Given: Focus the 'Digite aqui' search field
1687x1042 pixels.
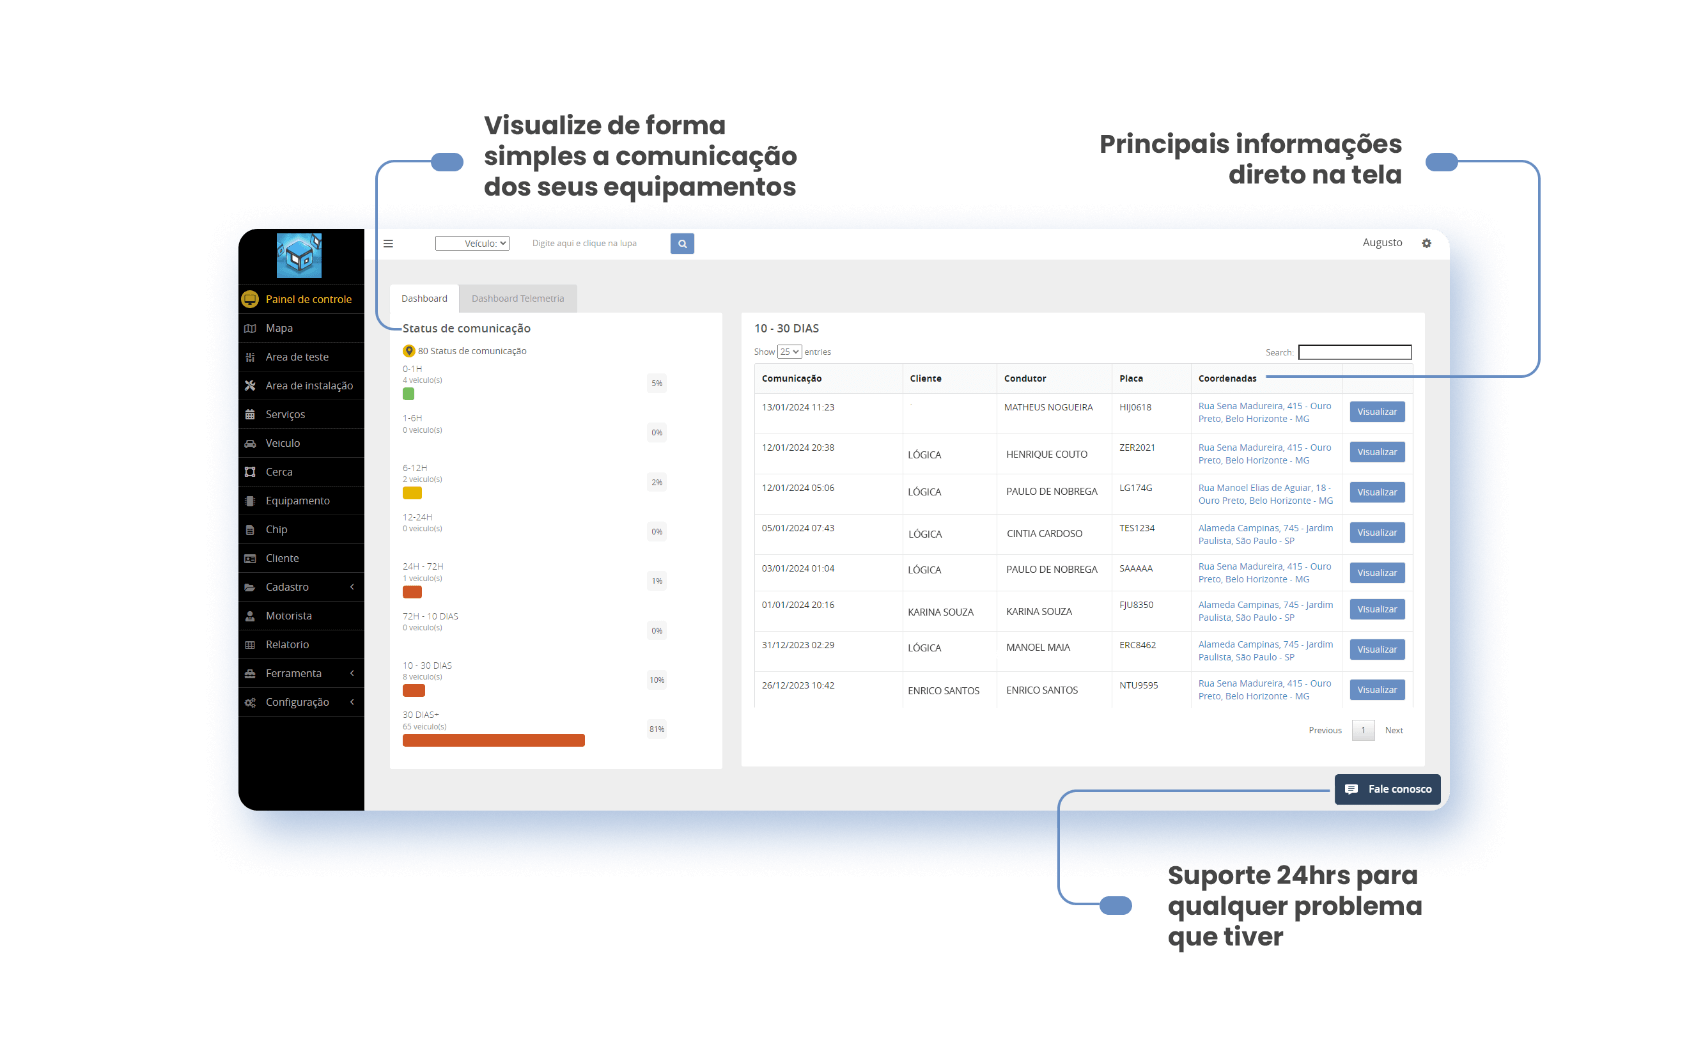Looking at the screenshot, I should pos(597,243).
